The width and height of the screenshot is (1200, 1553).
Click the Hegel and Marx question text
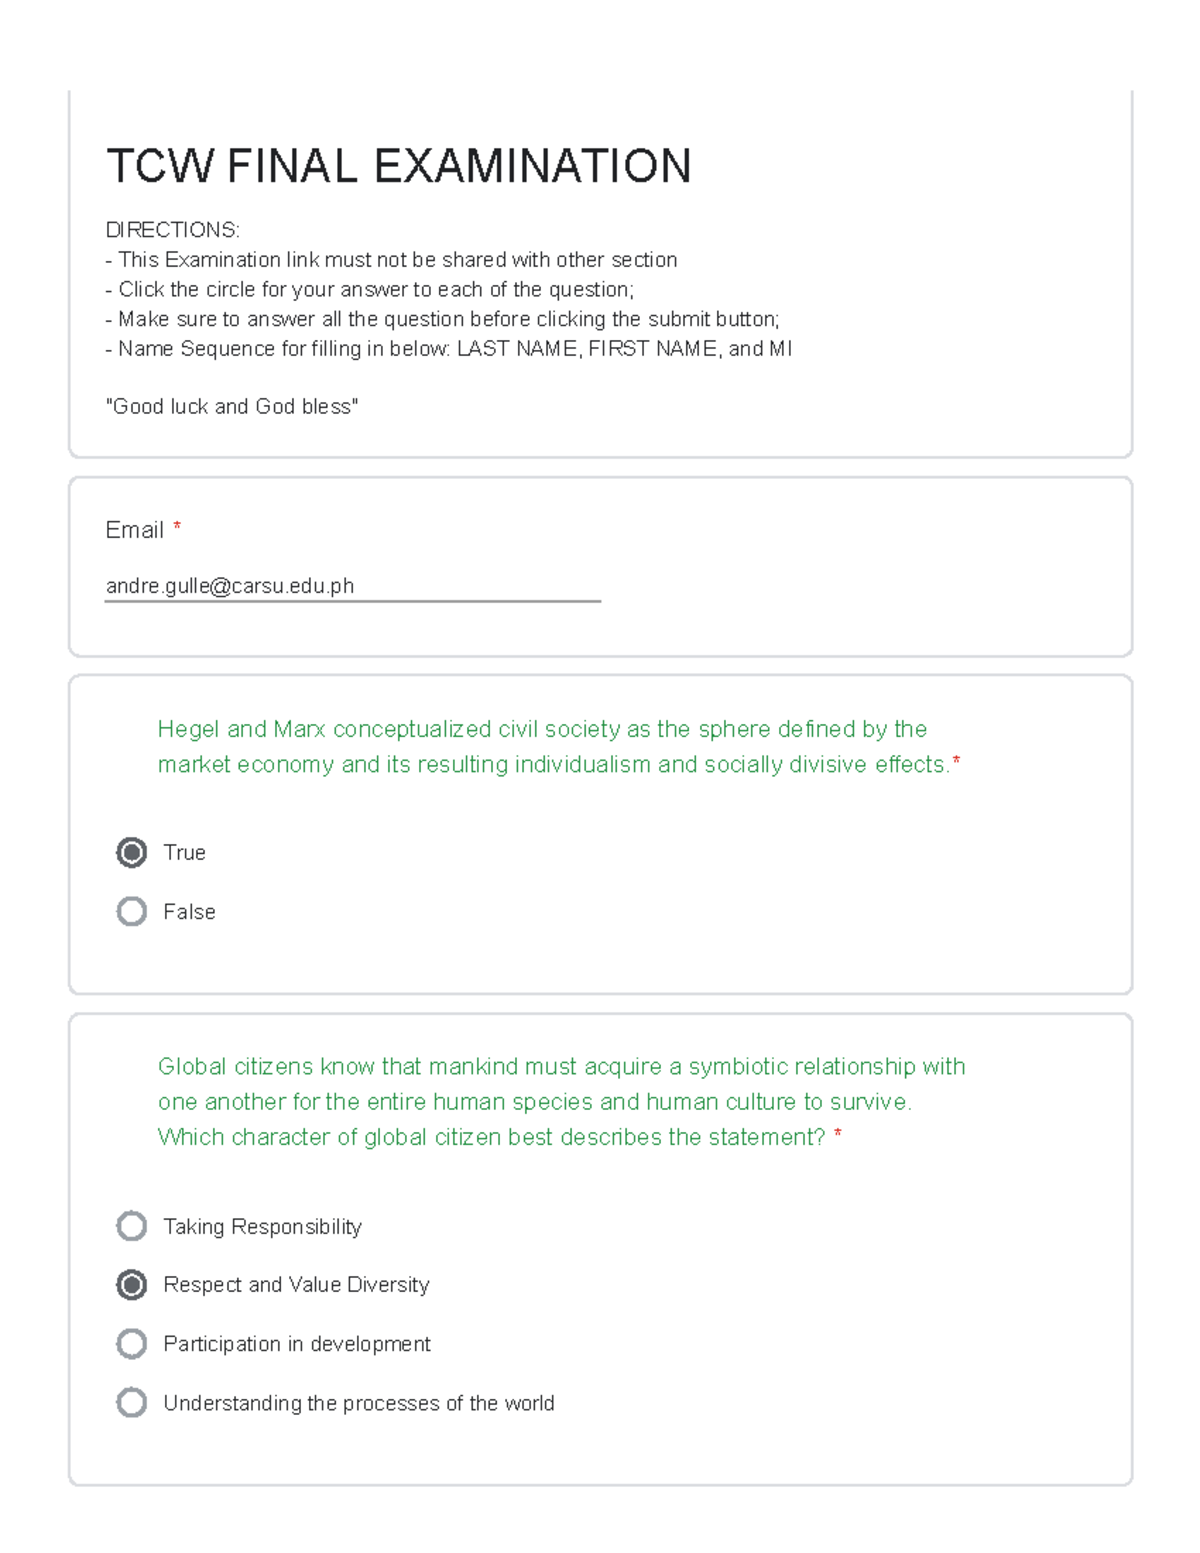click(558, 746)
